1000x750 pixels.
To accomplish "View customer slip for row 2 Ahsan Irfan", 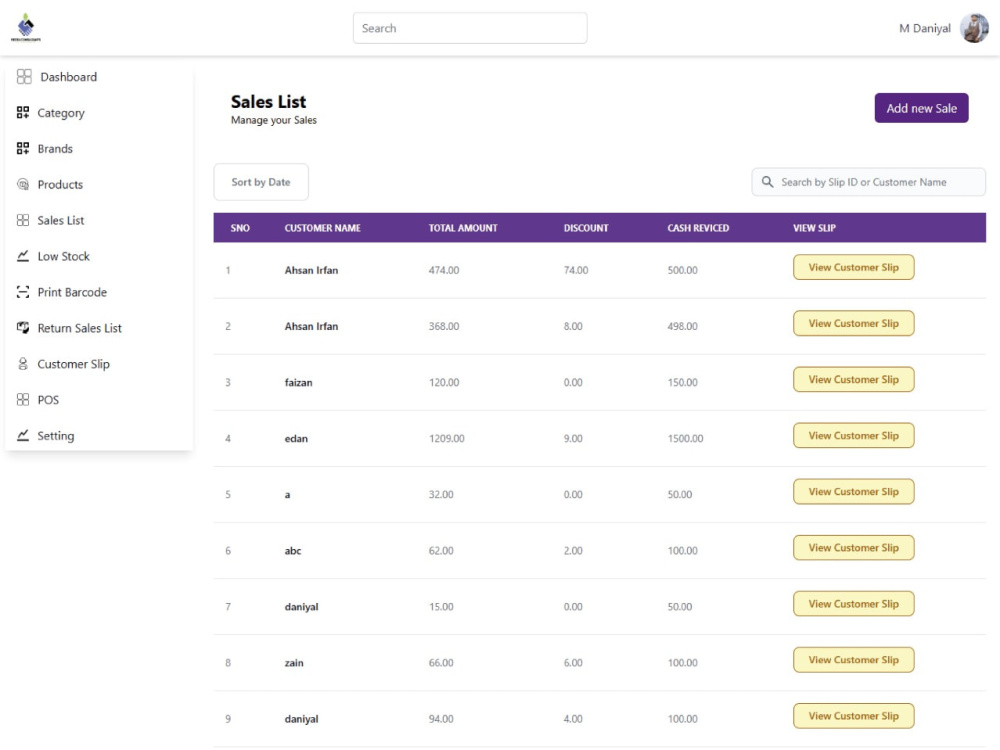I will 853,323.
